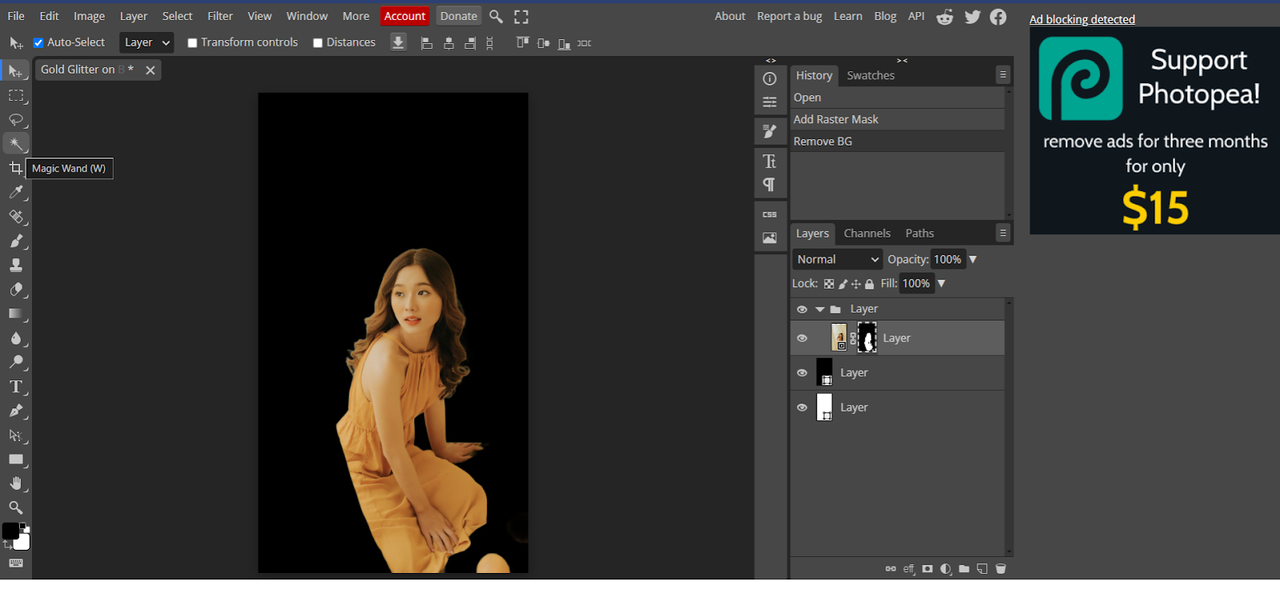Screen dimensions: 1280x601
Task: Open the History panel options menu
Action: 1002,75
